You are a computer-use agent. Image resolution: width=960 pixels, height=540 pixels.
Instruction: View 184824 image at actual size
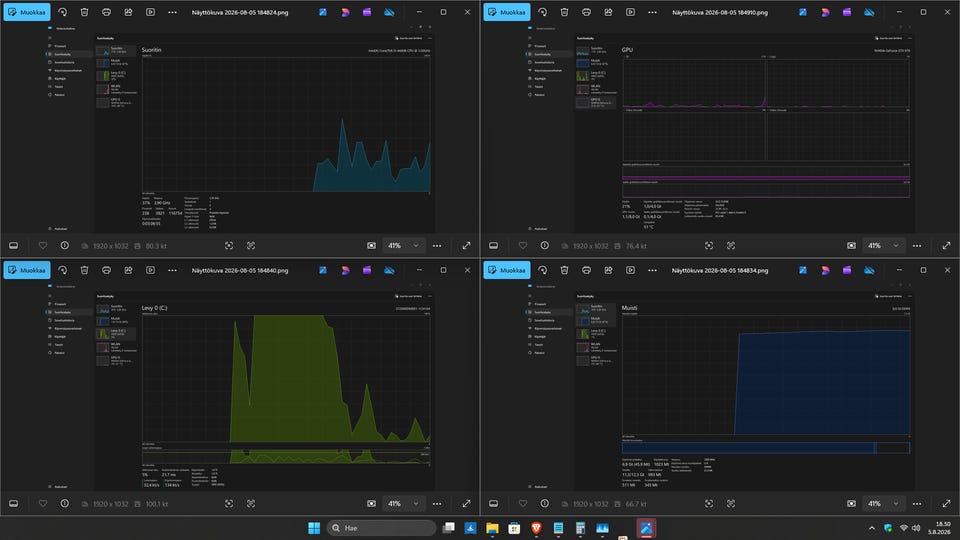click(251, 246)
